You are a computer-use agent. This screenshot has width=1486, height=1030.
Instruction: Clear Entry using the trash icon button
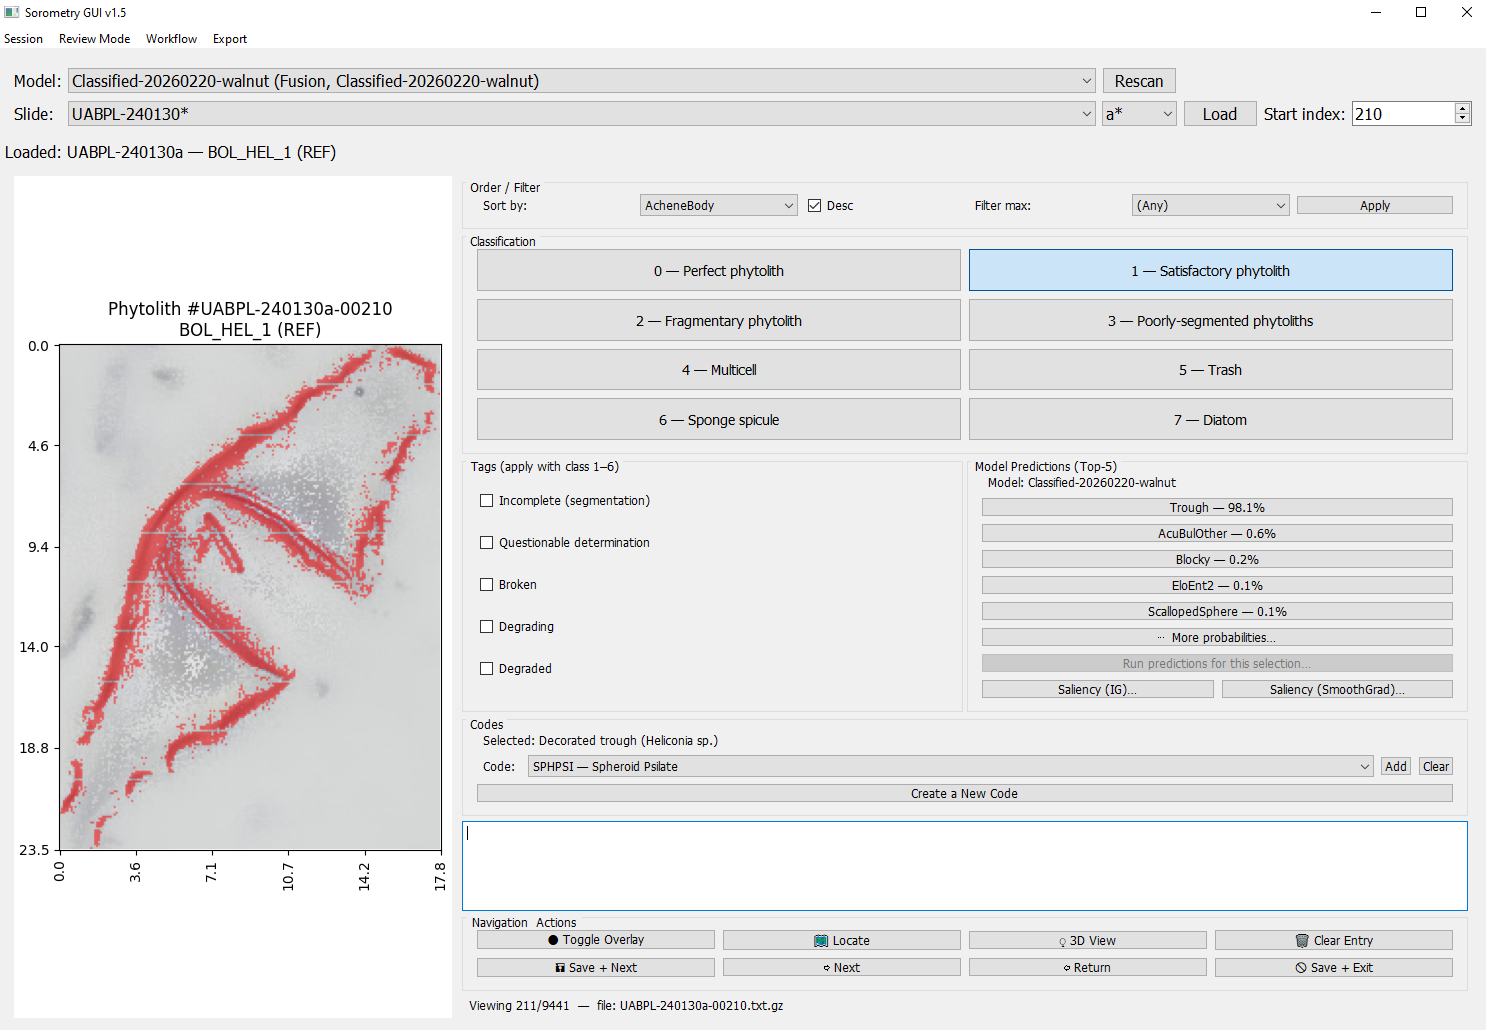point(1333,940)
